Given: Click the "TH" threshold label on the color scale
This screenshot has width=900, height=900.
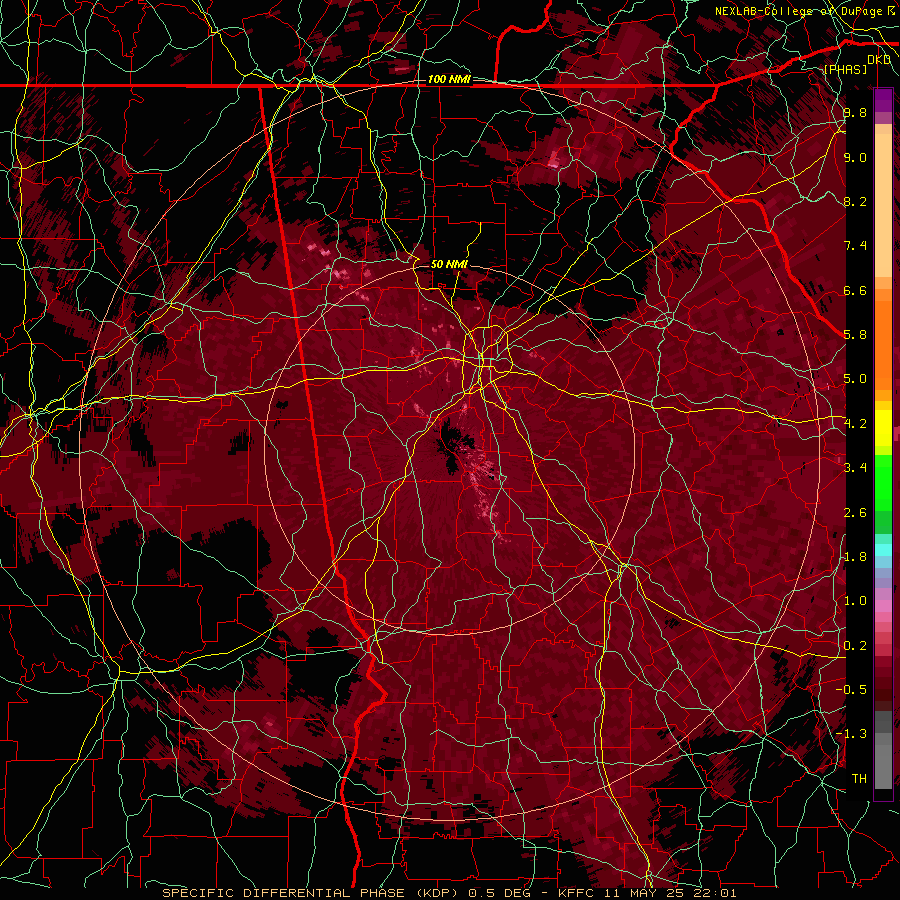Looking at the screenshot, I should (859, 778).
